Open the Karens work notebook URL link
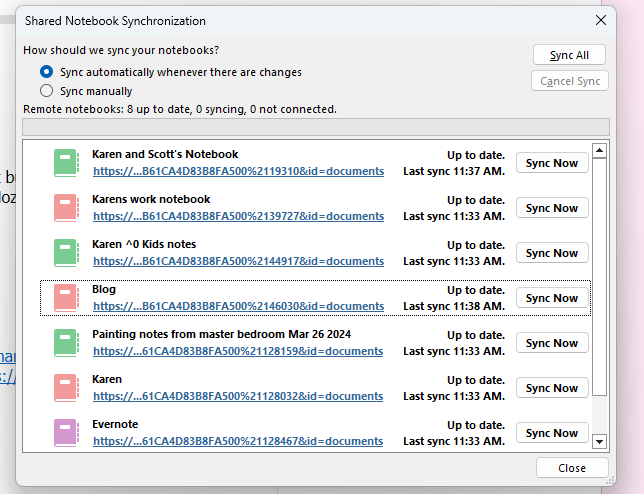Screen dimensions: 644x494 [x=239, y=216]
